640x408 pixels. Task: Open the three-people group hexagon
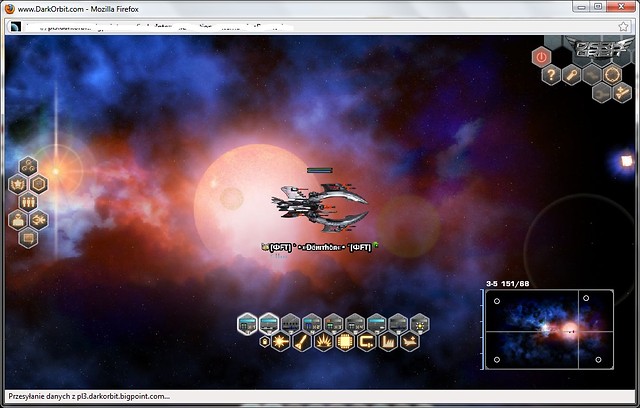pyautogui.click(x=29, y=202)
